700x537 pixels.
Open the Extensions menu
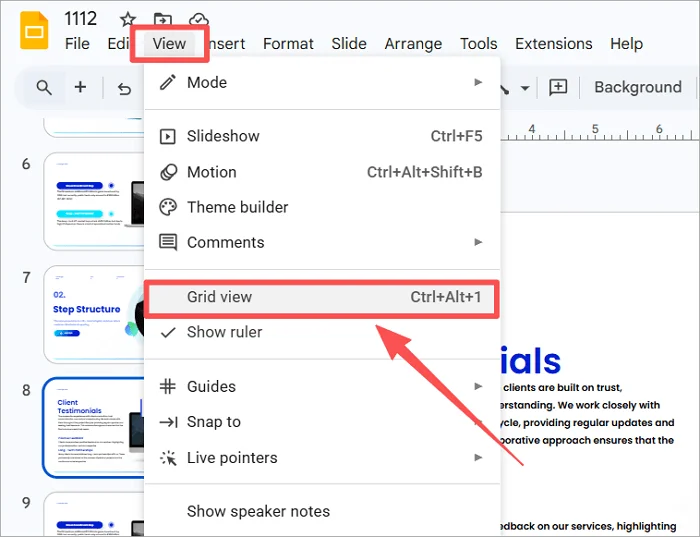click(x=554, y=44)
